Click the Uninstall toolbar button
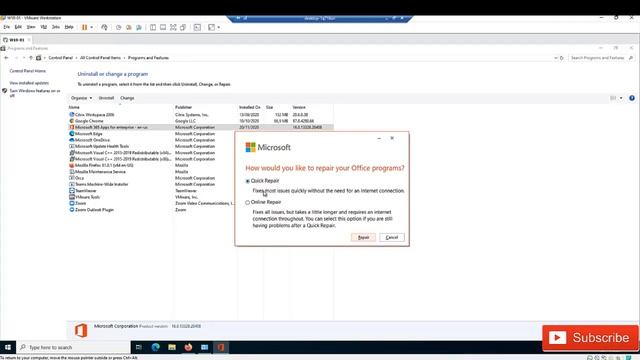This screenshot has width=640, height=360. pyautogui.click(x=107, y=98)
